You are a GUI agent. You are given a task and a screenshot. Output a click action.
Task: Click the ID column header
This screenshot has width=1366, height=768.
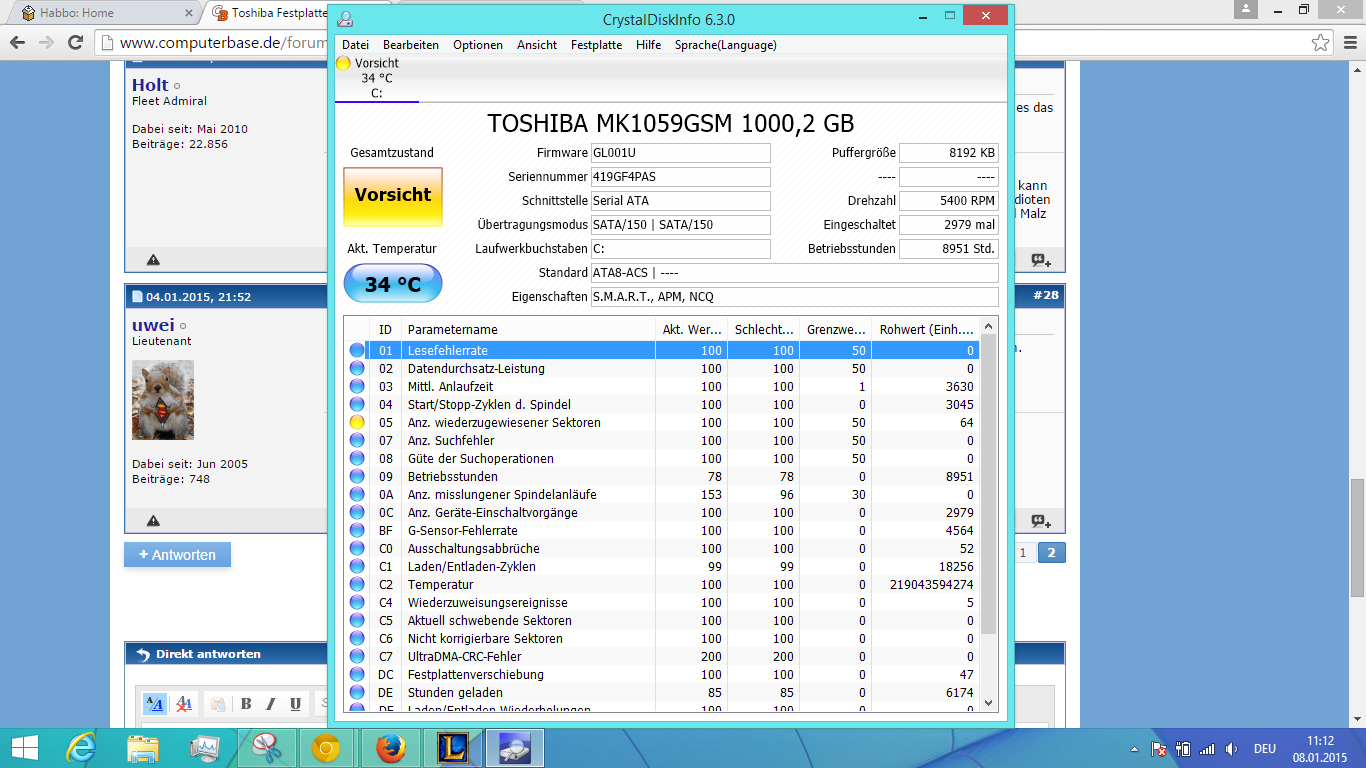click(385, 330)
